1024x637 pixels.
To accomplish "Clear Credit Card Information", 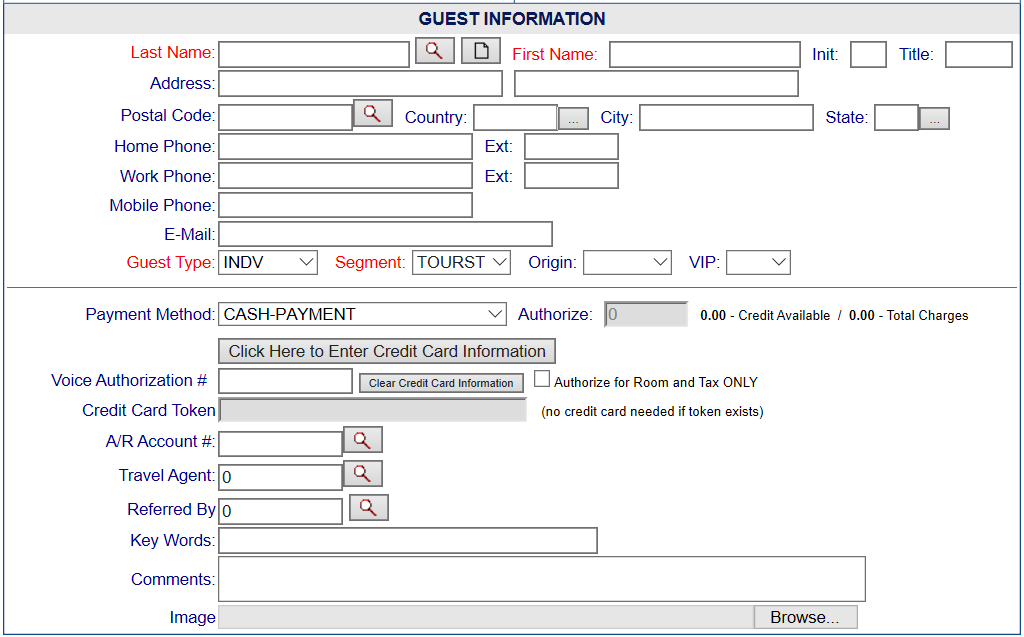I will pos(441,382).
